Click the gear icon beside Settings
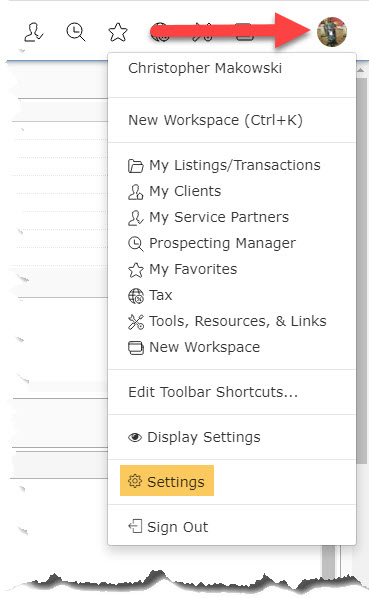The width and height of the screenshot is (369, 598). tap(135, 481)
